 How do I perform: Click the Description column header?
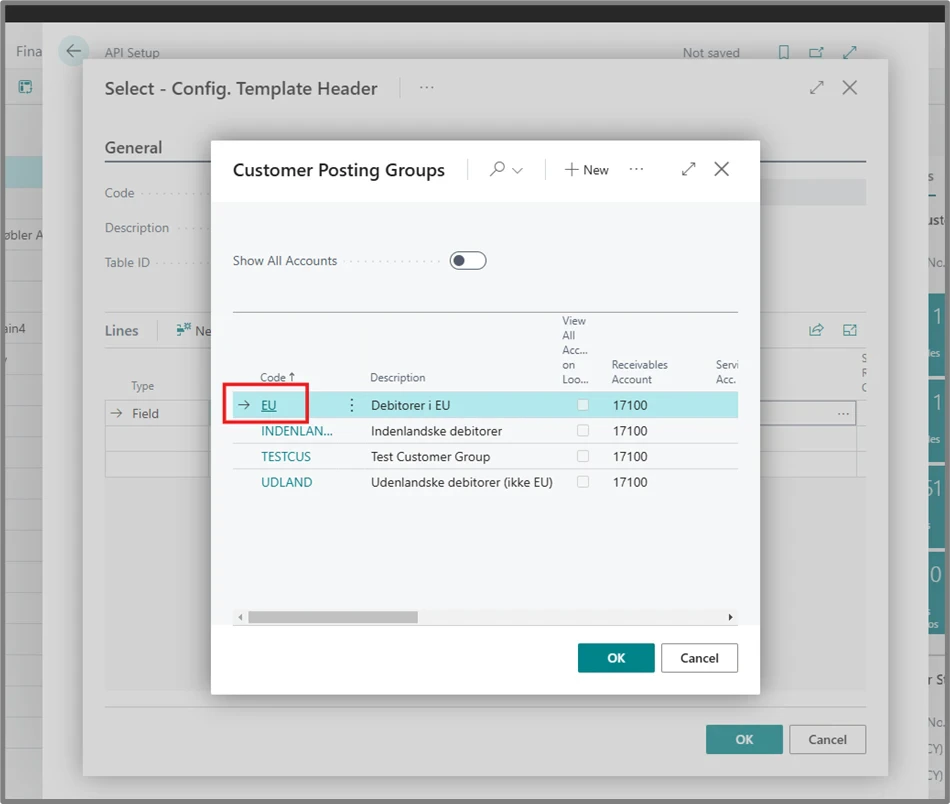coord(397,377)
